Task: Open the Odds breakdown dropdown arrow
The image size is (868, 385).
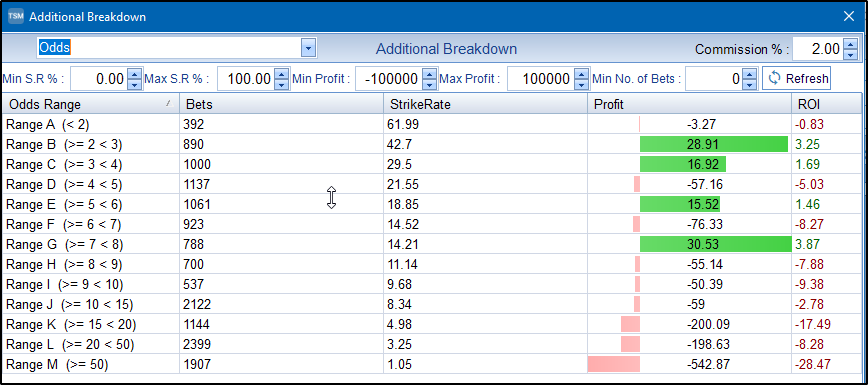Action: click(309, 48)
